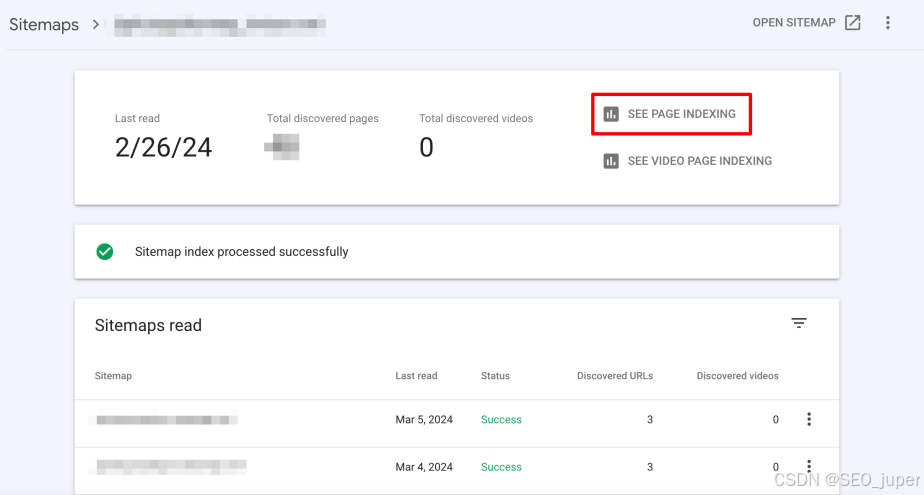Click the Discovered videos column header
The height and width of the screenshot is (495, 924).
pyautogui.click(x=737, y=376)
